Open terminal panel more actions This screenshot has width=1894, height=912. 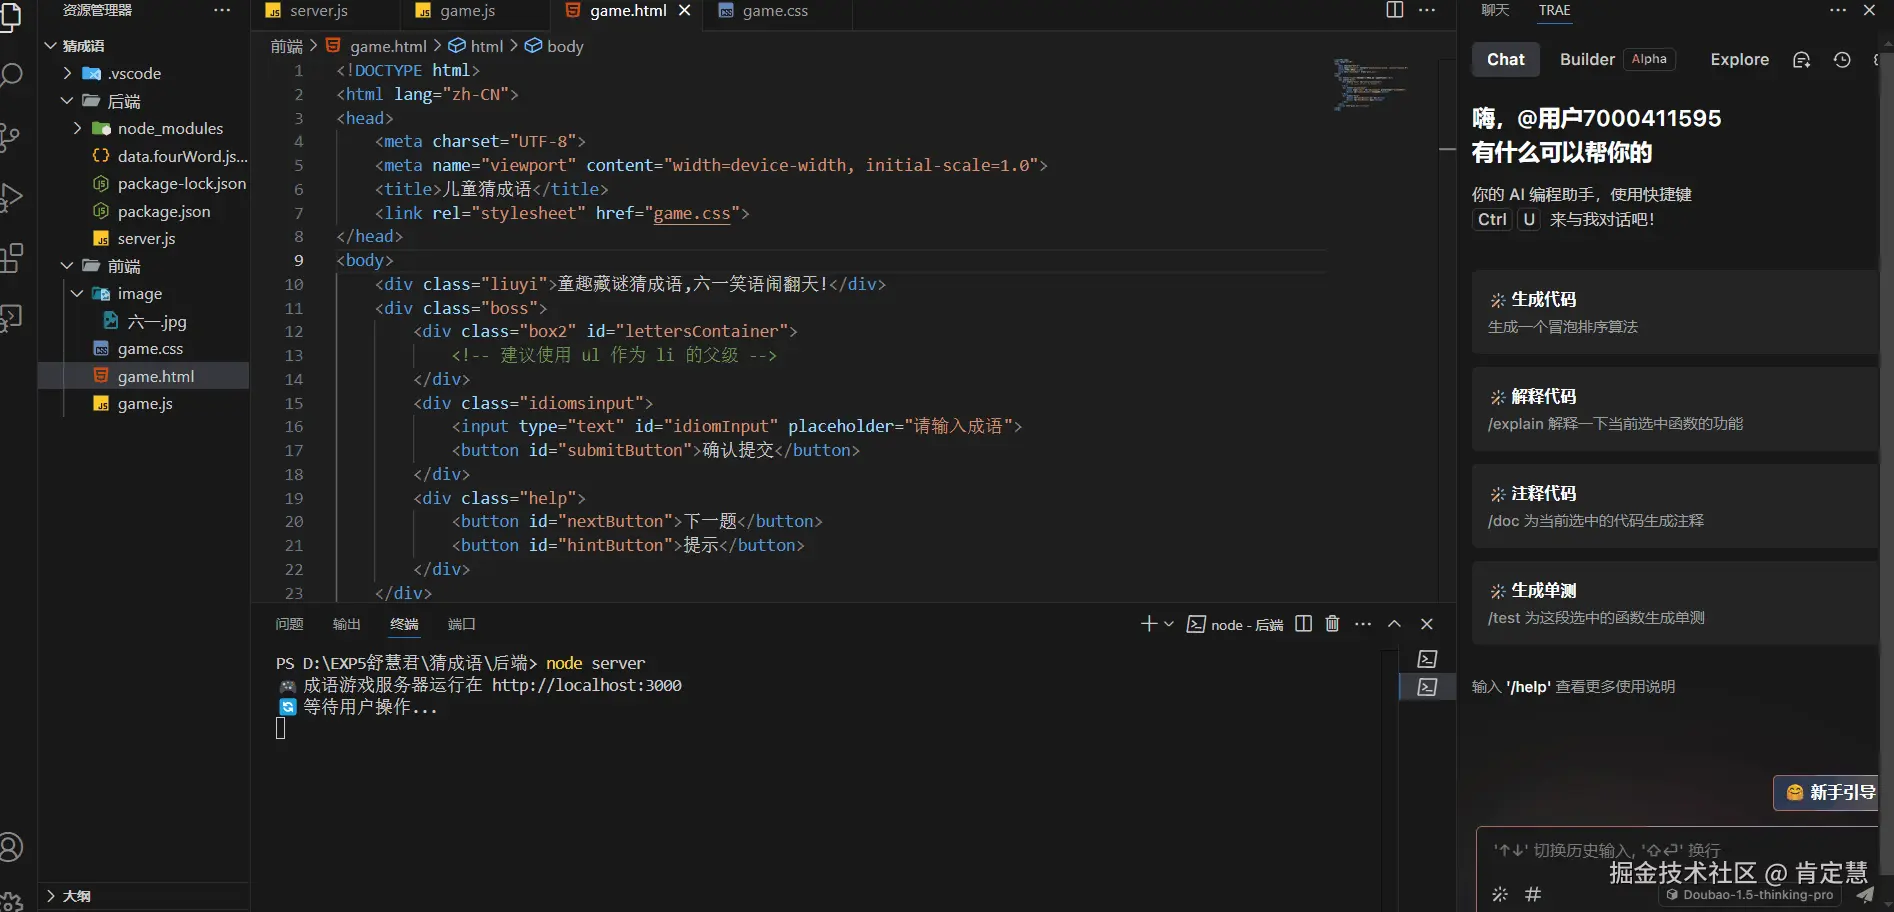click(1363, 624)
